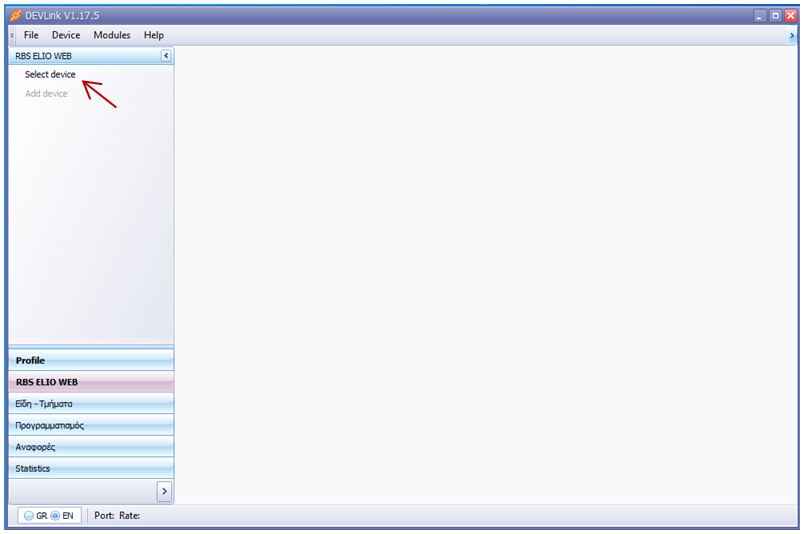Close the DEVLink window
804x534 pixels.
click(x=790, y=16)
